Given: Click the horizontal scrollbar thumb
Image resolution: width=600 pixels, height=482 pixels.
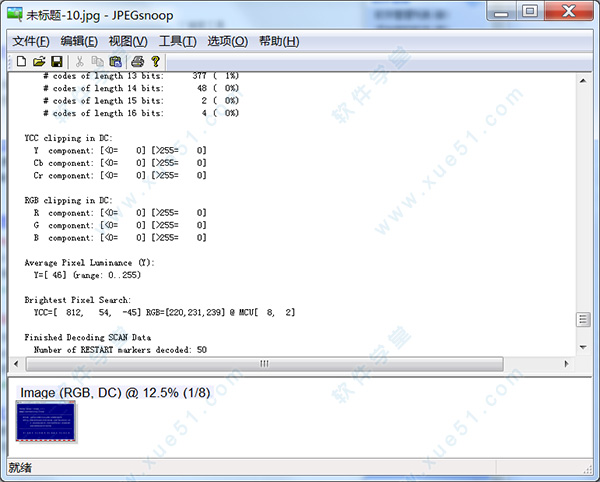Looking at the screenshot, I should (x=264, y=364).
